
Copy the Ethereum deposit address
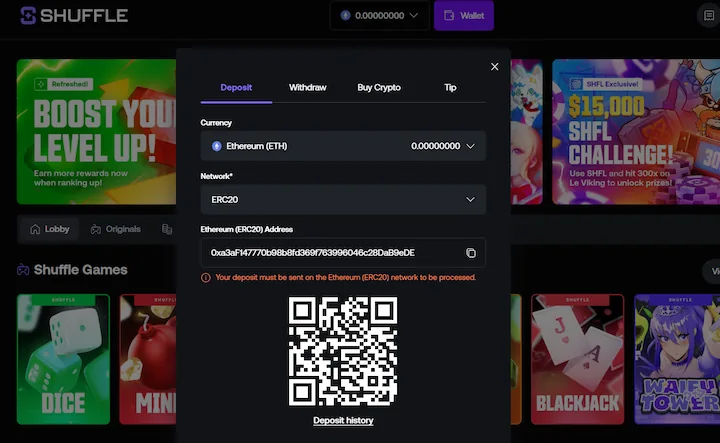(x=471, y=253)
